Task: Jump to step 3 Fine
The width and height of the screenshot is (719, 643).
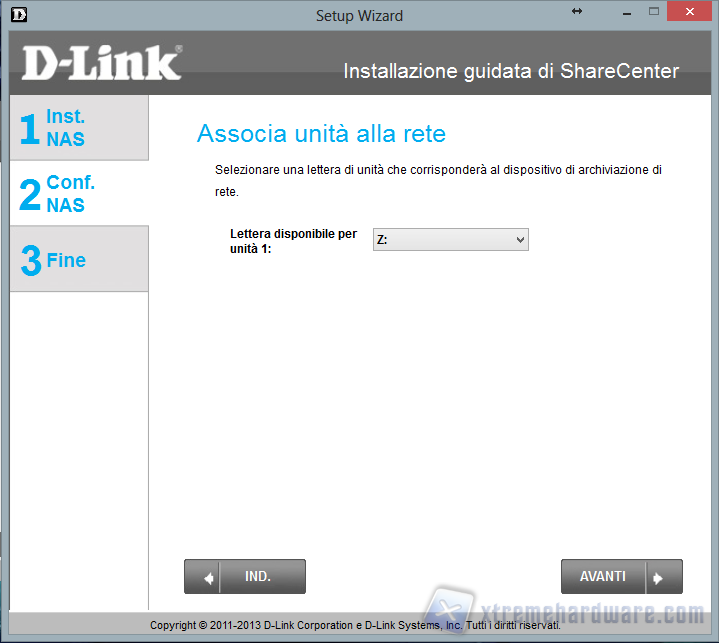Action: 78,260
